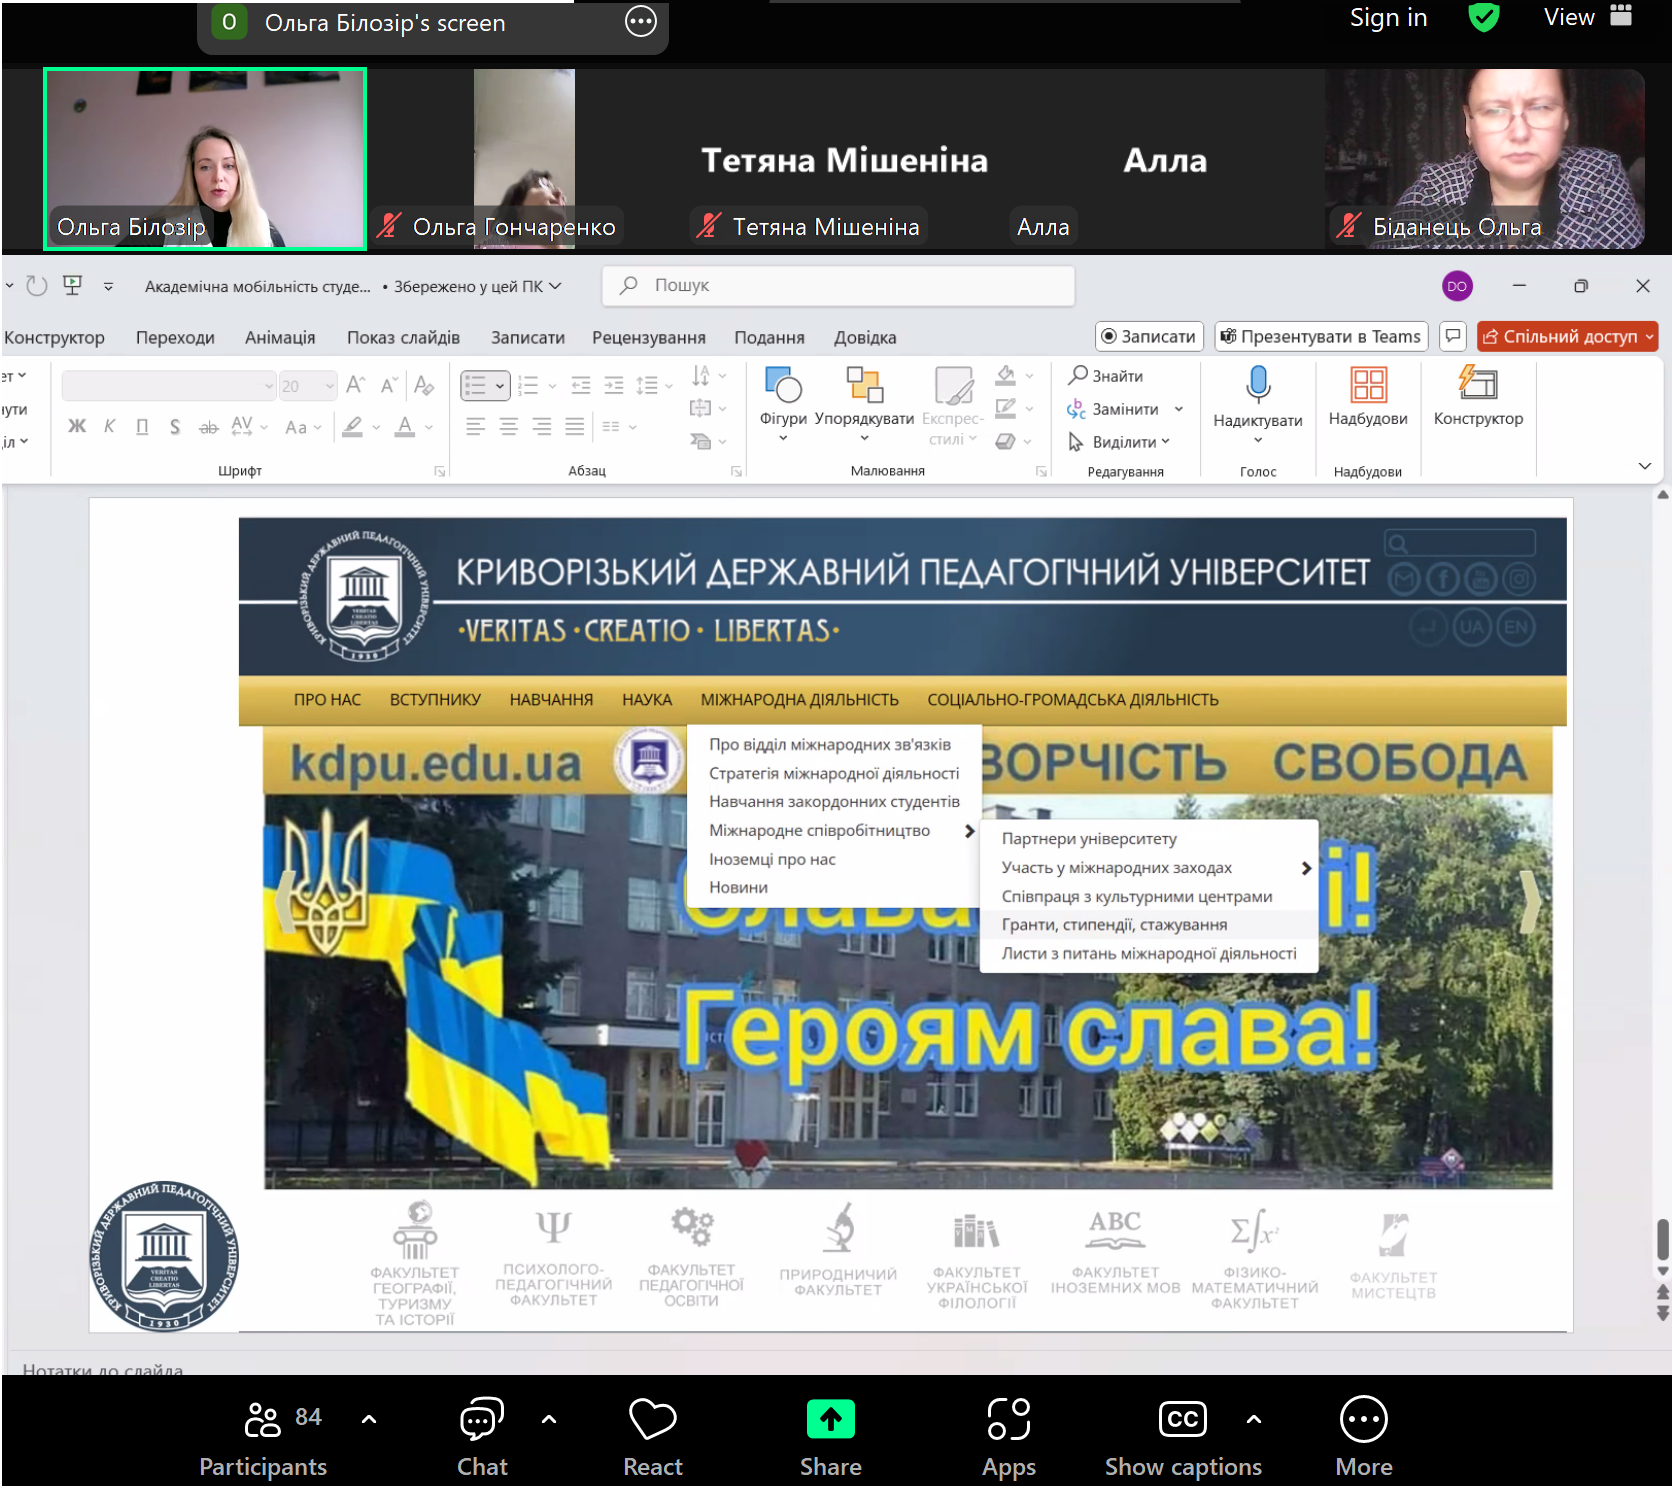Viewport: 1672px width, 1488px height.
Task: Open the bullets list dropdown
Action: point(499,386)
